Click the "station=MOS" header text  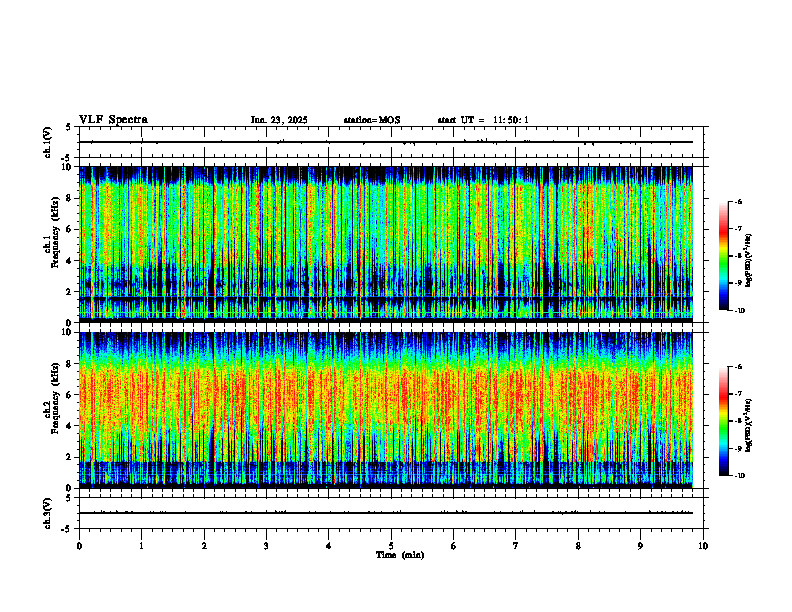click(x=372, y=120)
